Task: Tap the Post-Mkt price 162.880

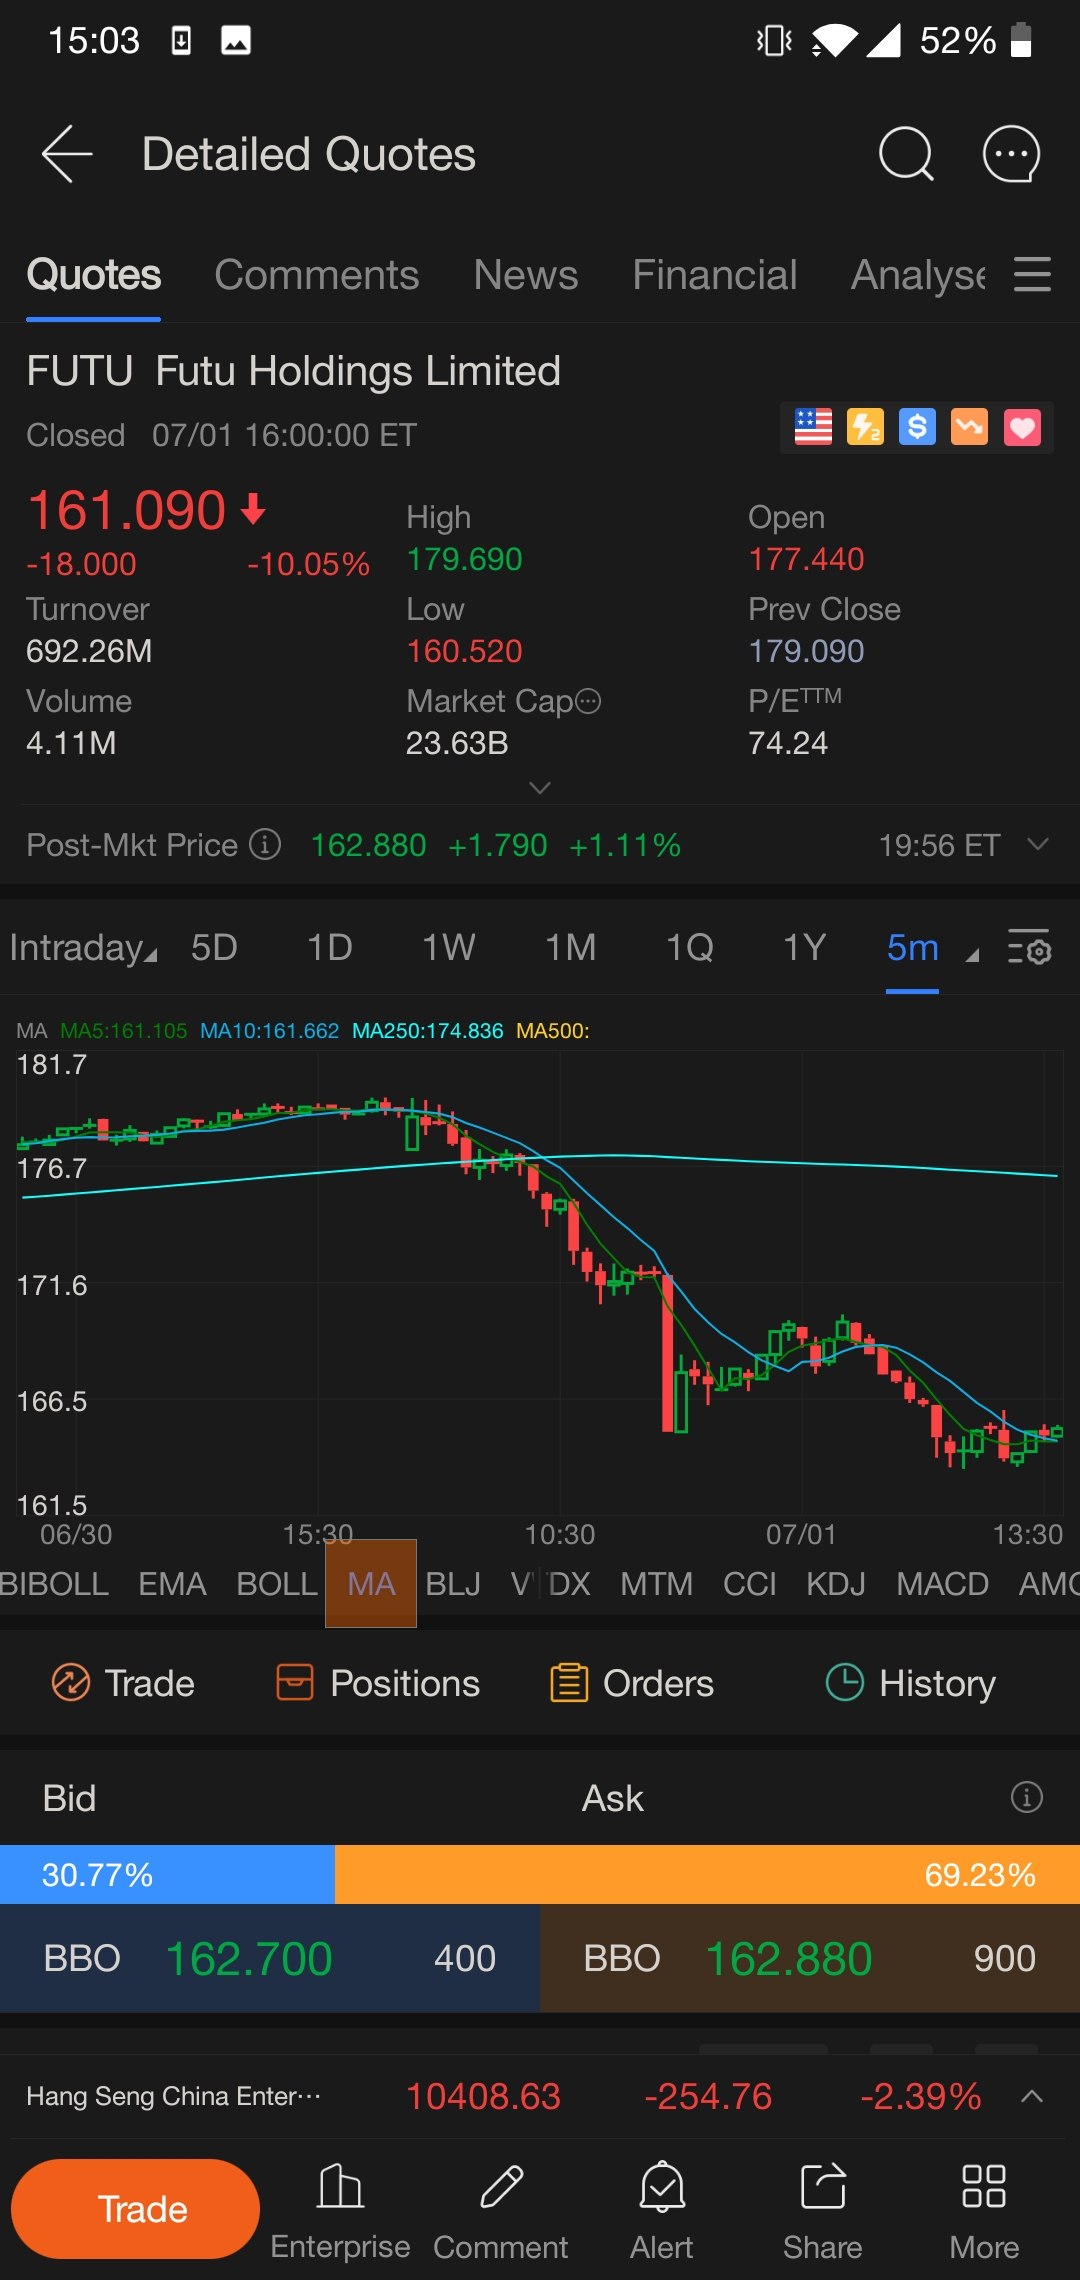Action: (368, 845)
